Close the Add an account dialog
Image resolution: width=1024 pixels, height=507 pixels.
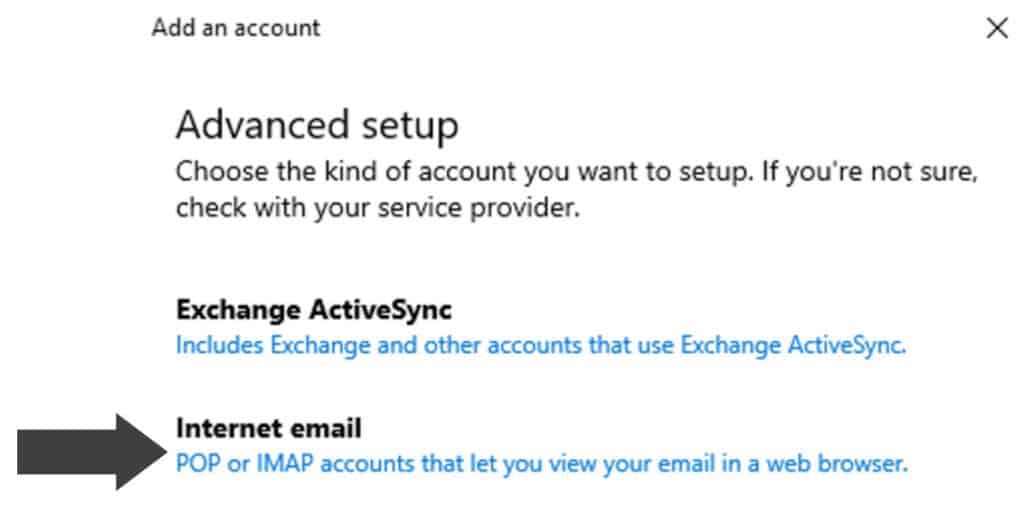996,29
